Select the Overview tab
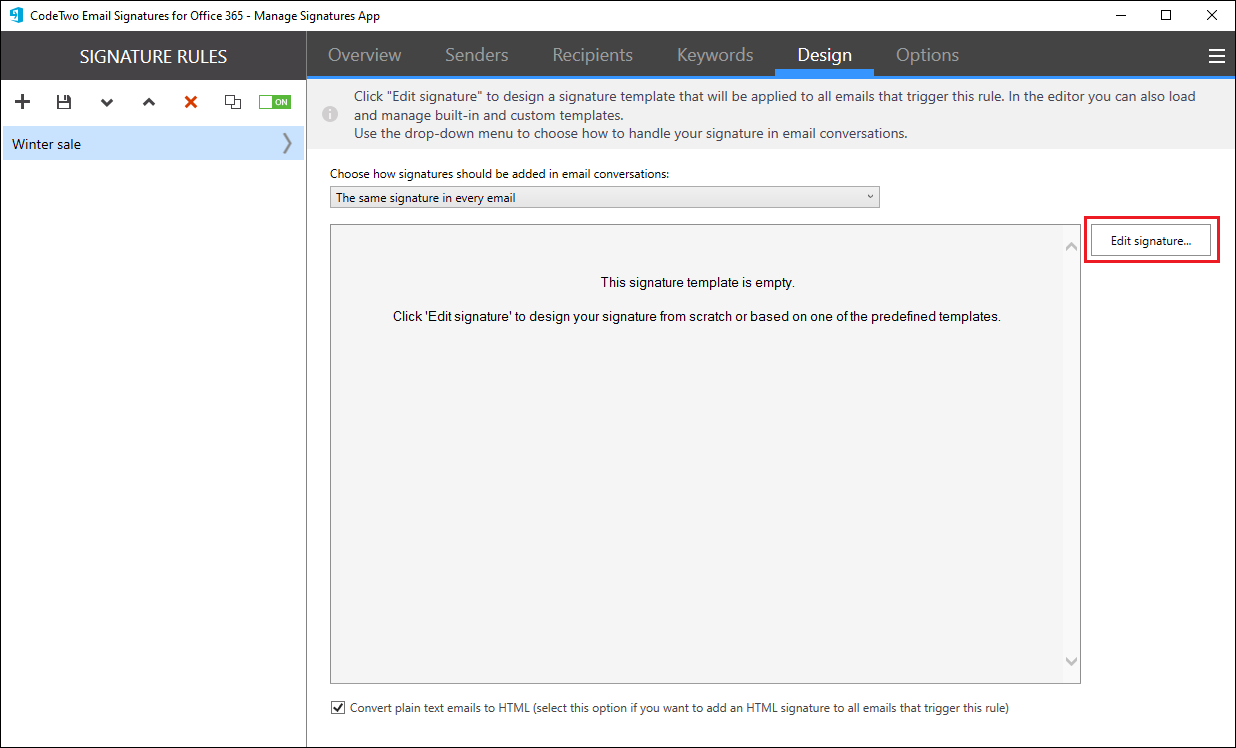Viewport: 1236px width, 748px height. tap(364, 55)
